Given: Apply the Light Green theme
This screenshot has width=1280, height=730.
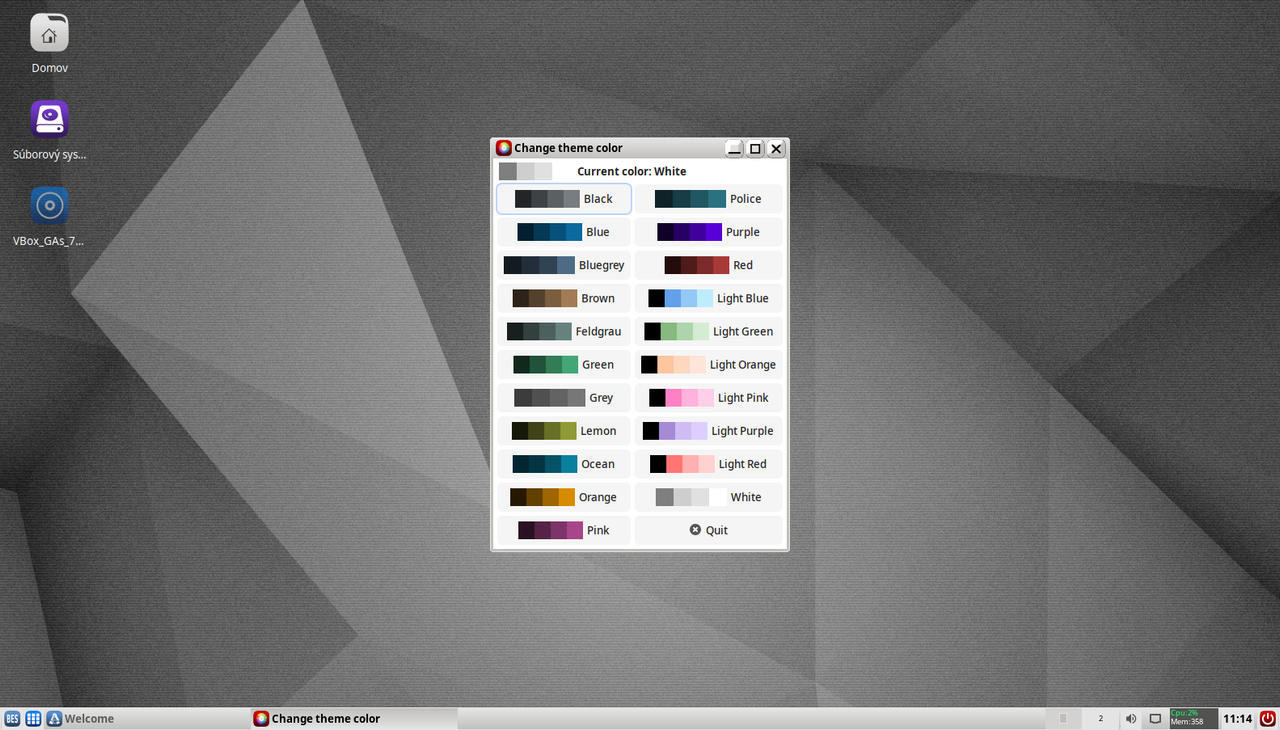Looking at the screenshot, I should click(x=708, y=331).
